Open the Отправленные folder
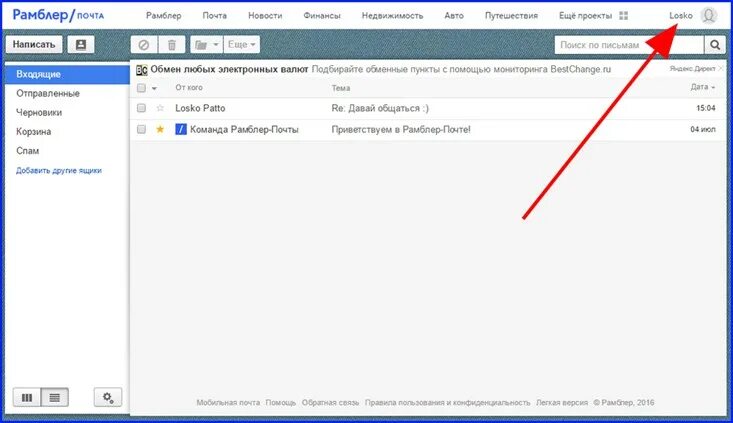 [x=48, y=93]
